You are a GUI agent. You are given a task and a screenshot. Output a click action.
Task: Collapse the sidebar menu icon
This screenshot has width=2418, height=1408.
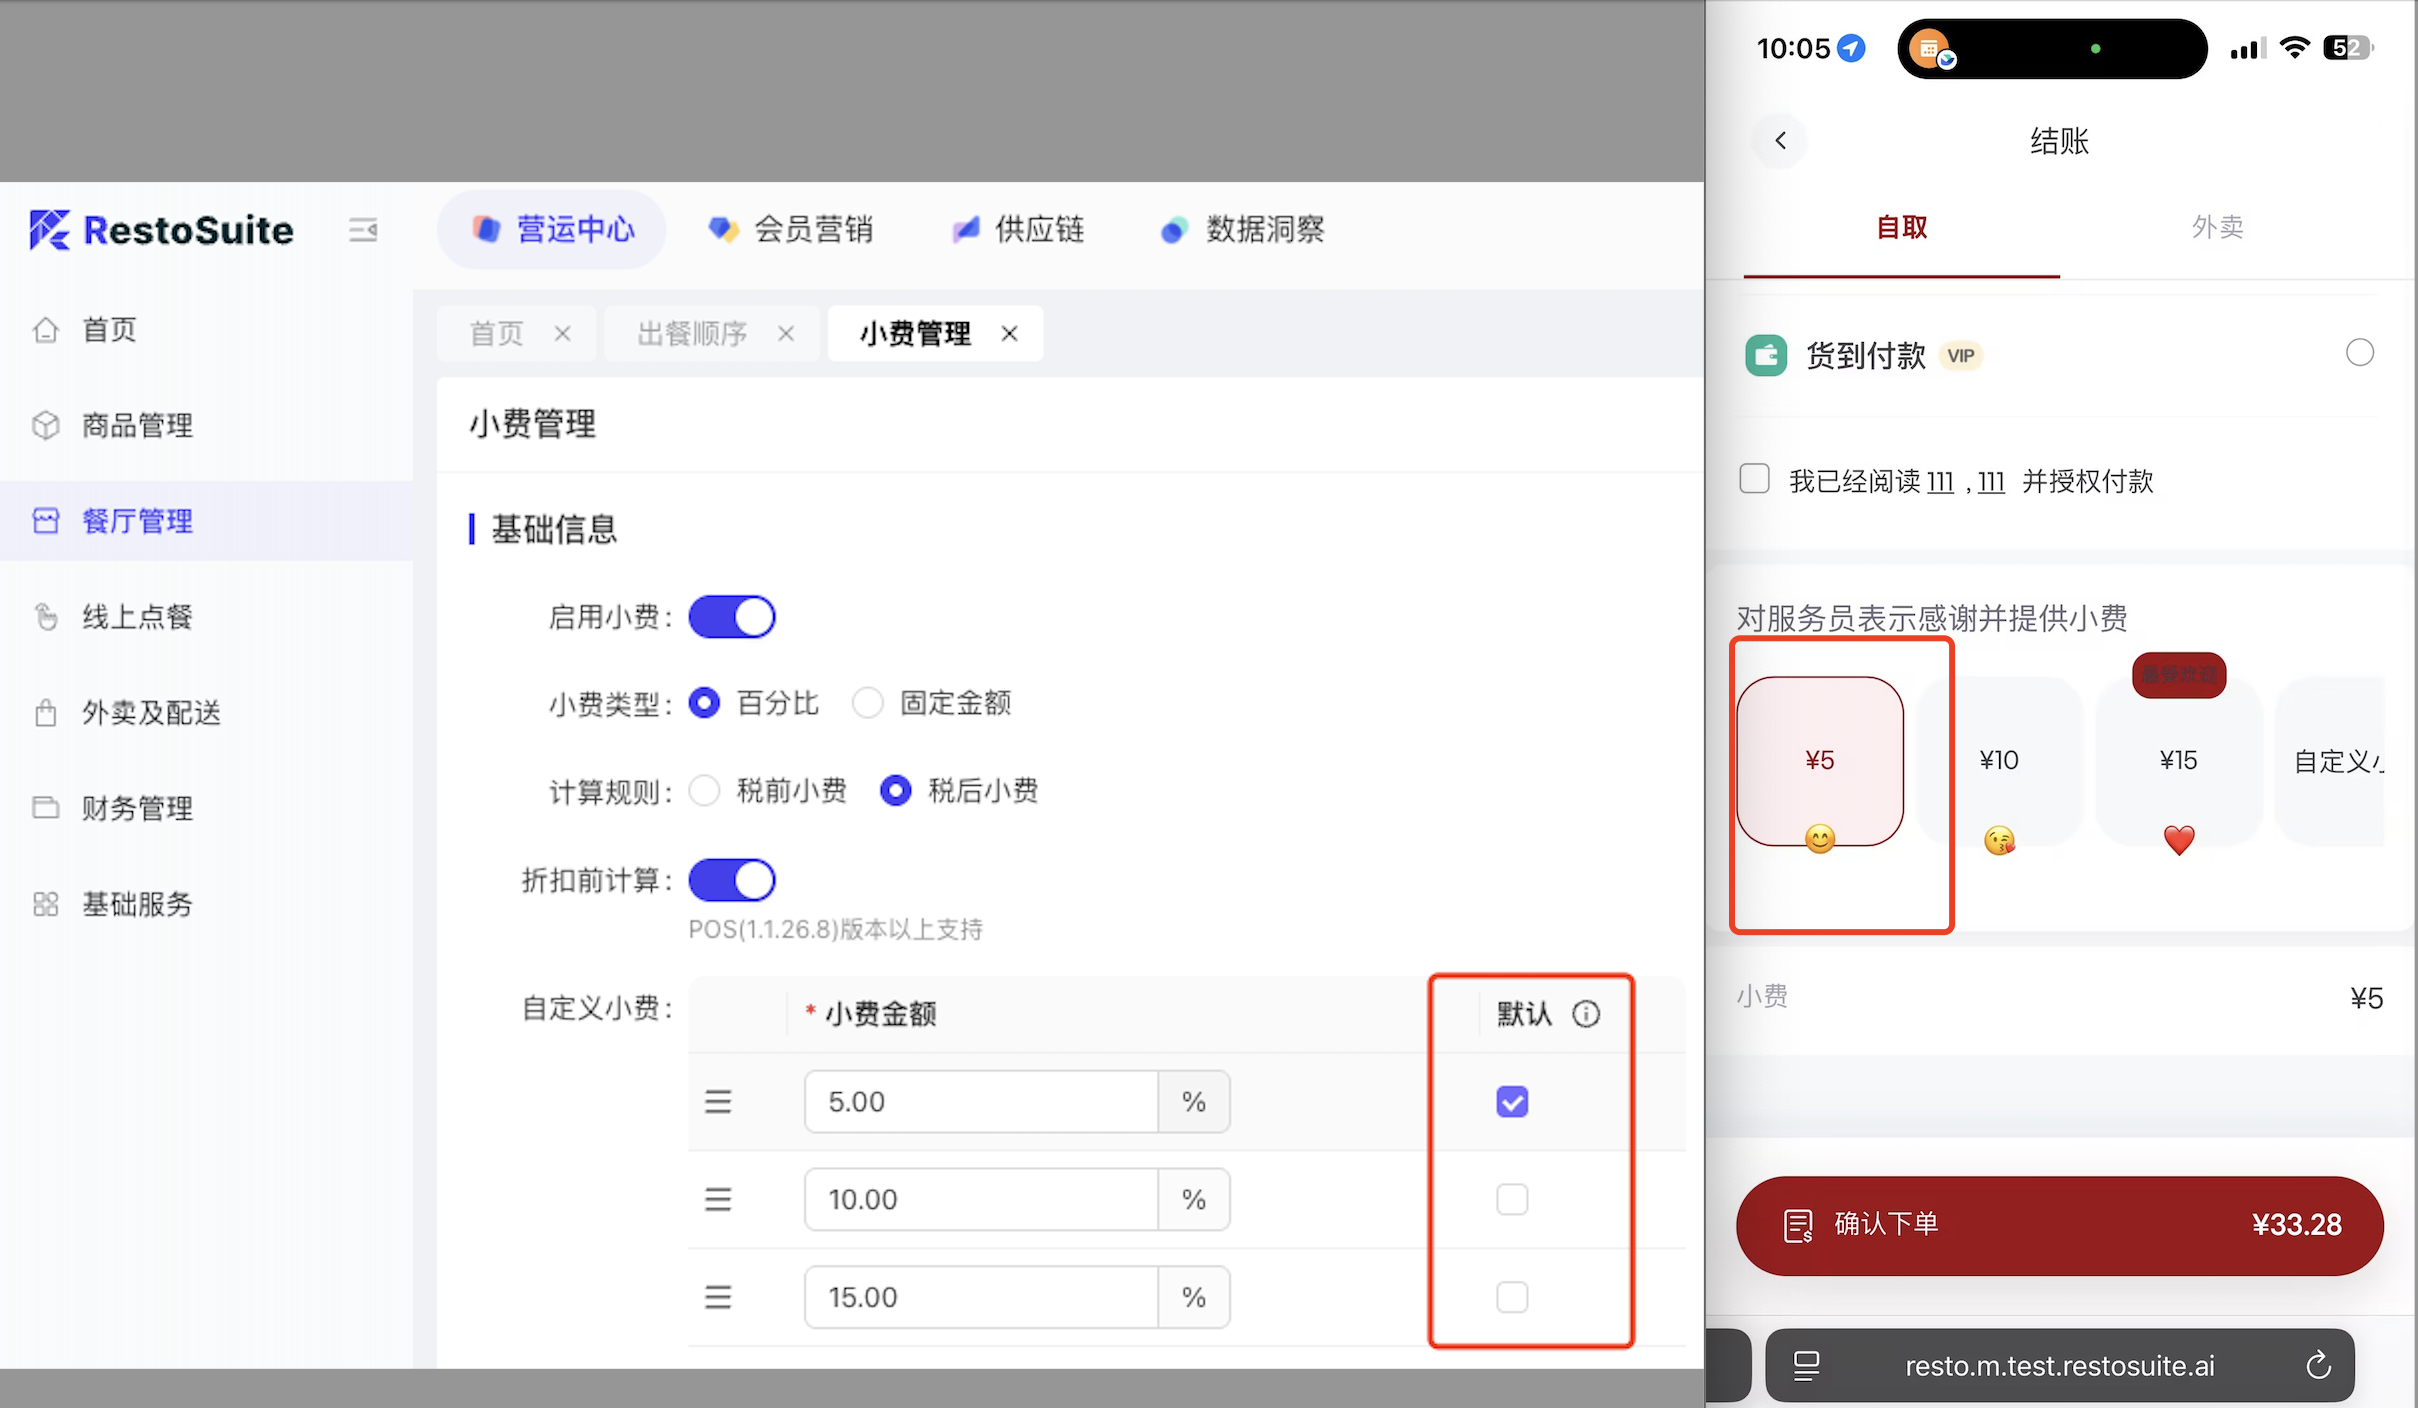pyautogui.click(x=363, y=230)
